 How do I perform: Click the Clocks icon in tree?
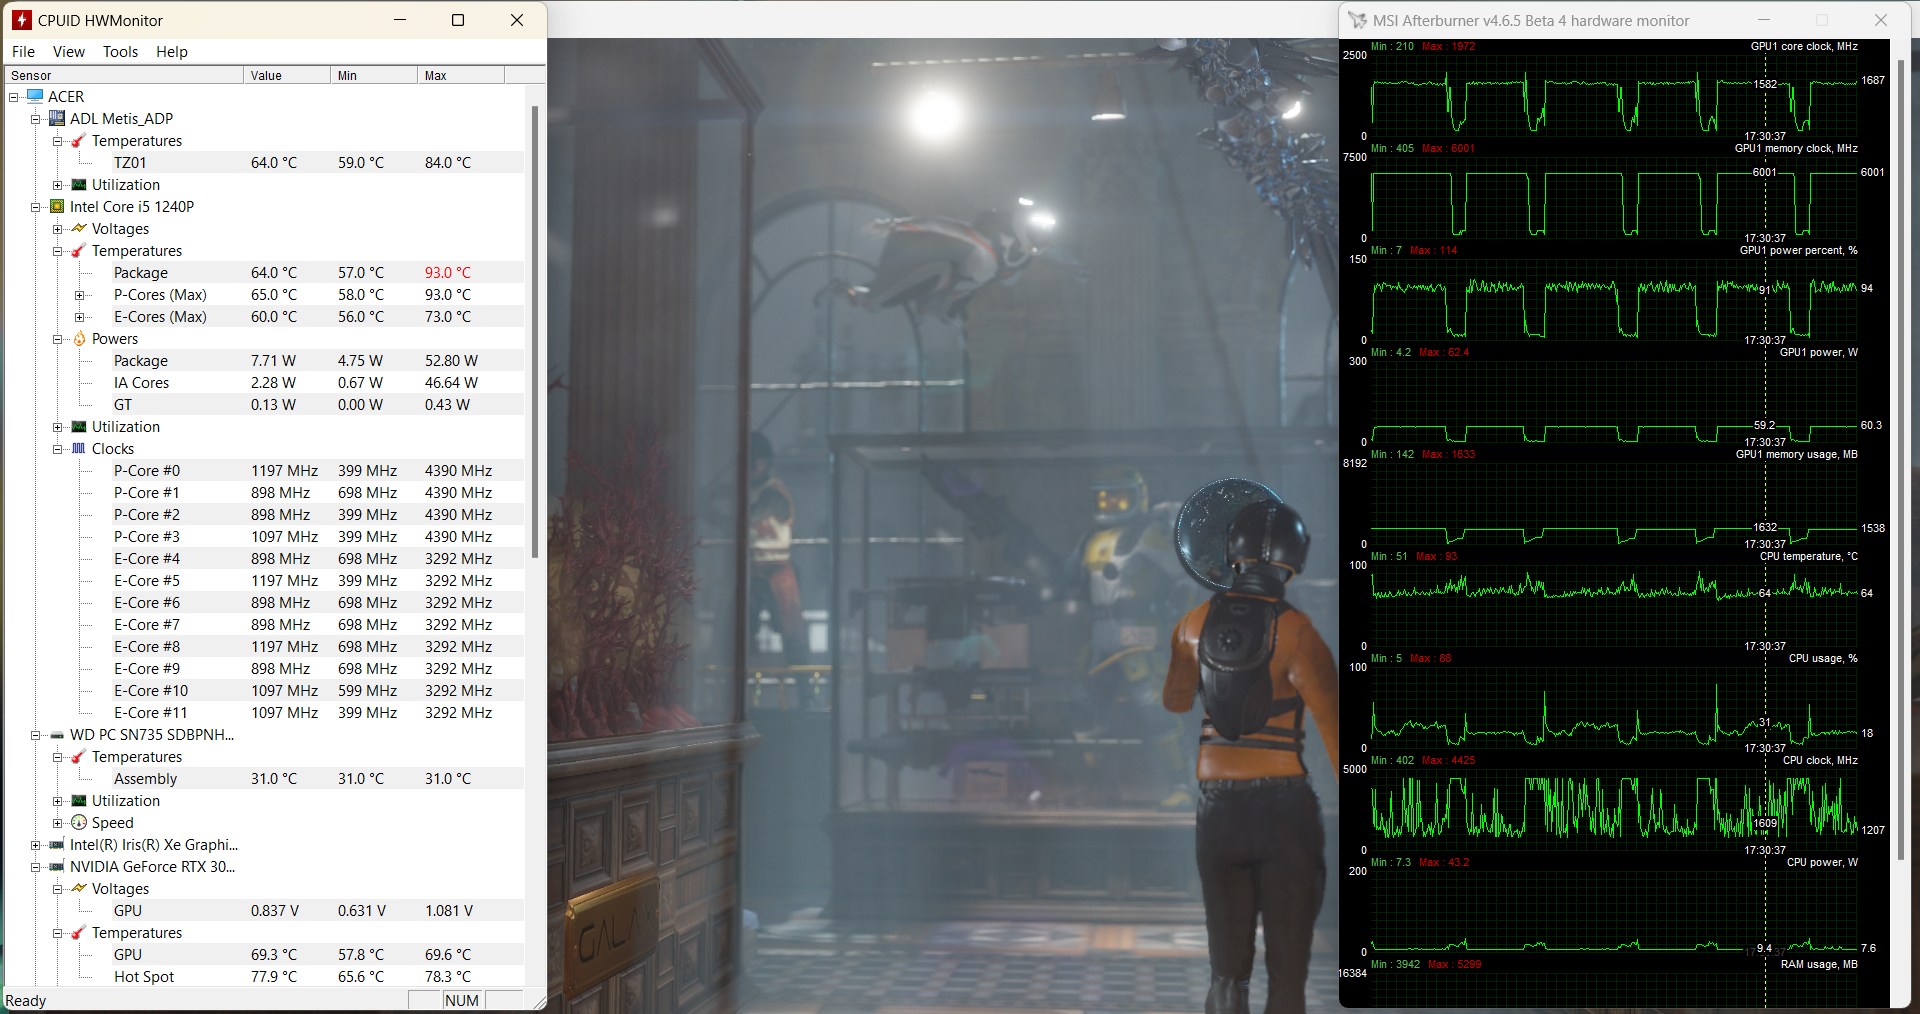[80, 449]
